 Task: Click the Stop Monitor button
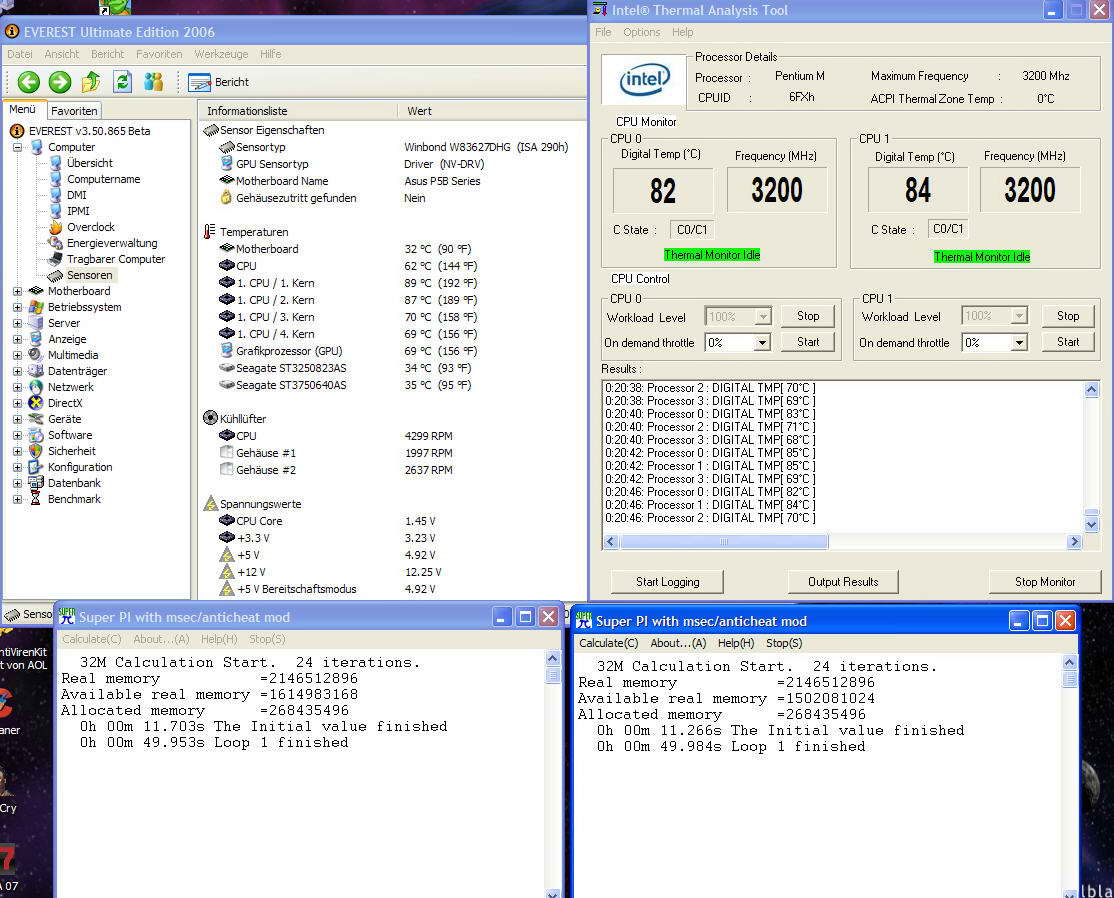[x=1044, y=582]
